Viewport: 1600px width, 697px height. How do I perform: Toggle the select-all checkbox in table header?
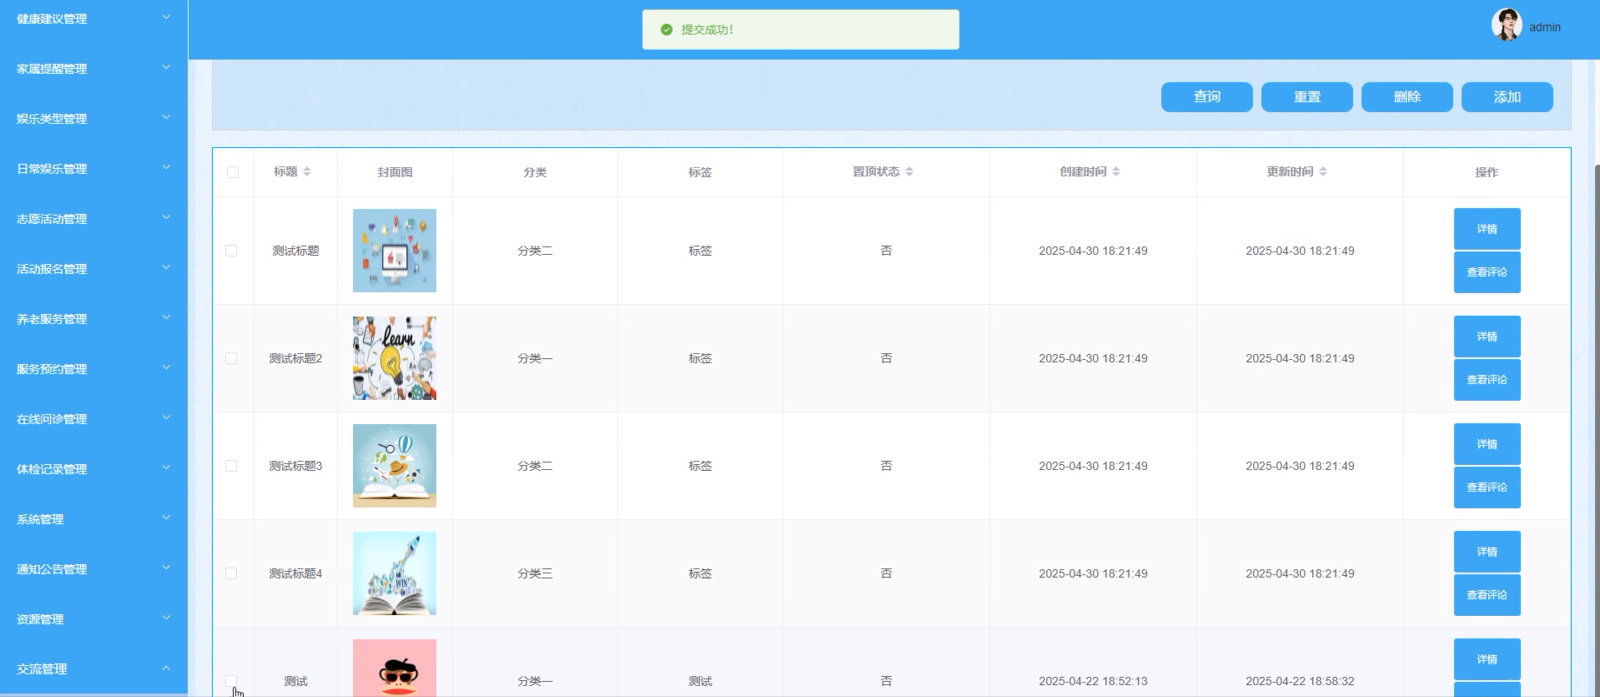tap(233, 172)
